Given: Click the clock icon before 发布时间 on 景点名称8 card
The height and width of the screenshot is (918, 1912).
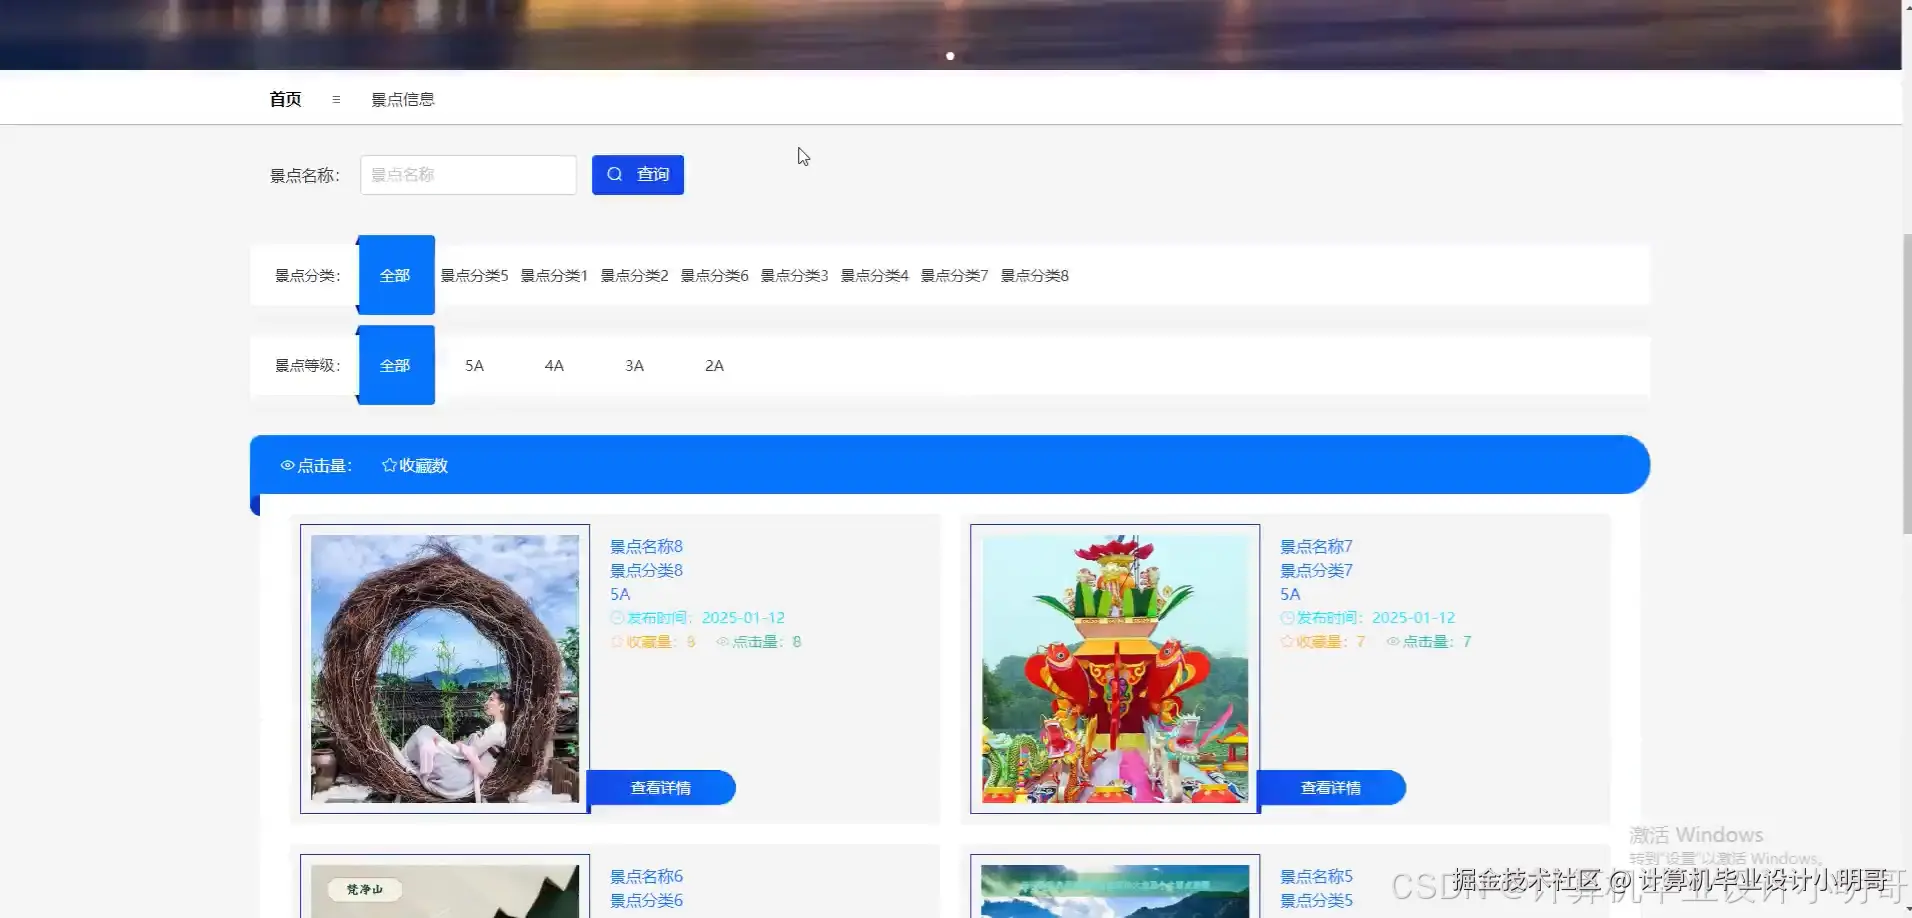Looking at the screenshot, I should 616,617.
